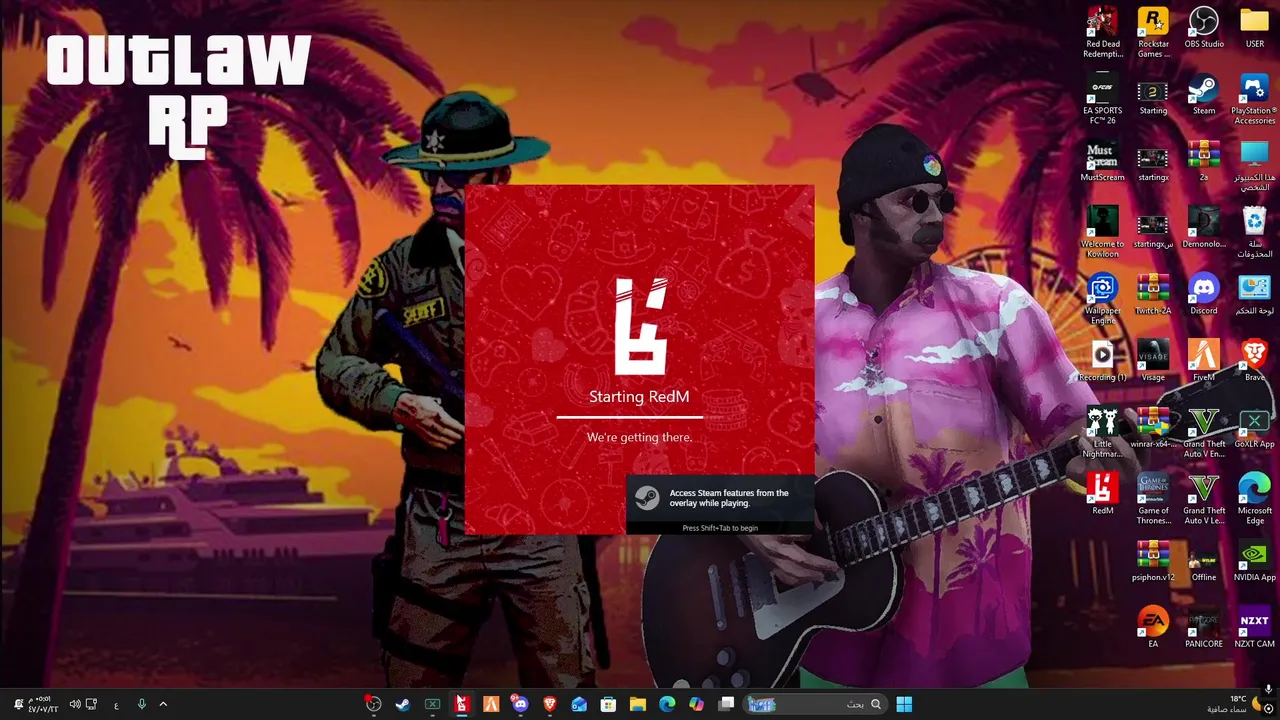Open the Control Panel desktop icon
The height and width of the screenshot is (720, 1280).
pyautogui.click(x=1254, y=295)
